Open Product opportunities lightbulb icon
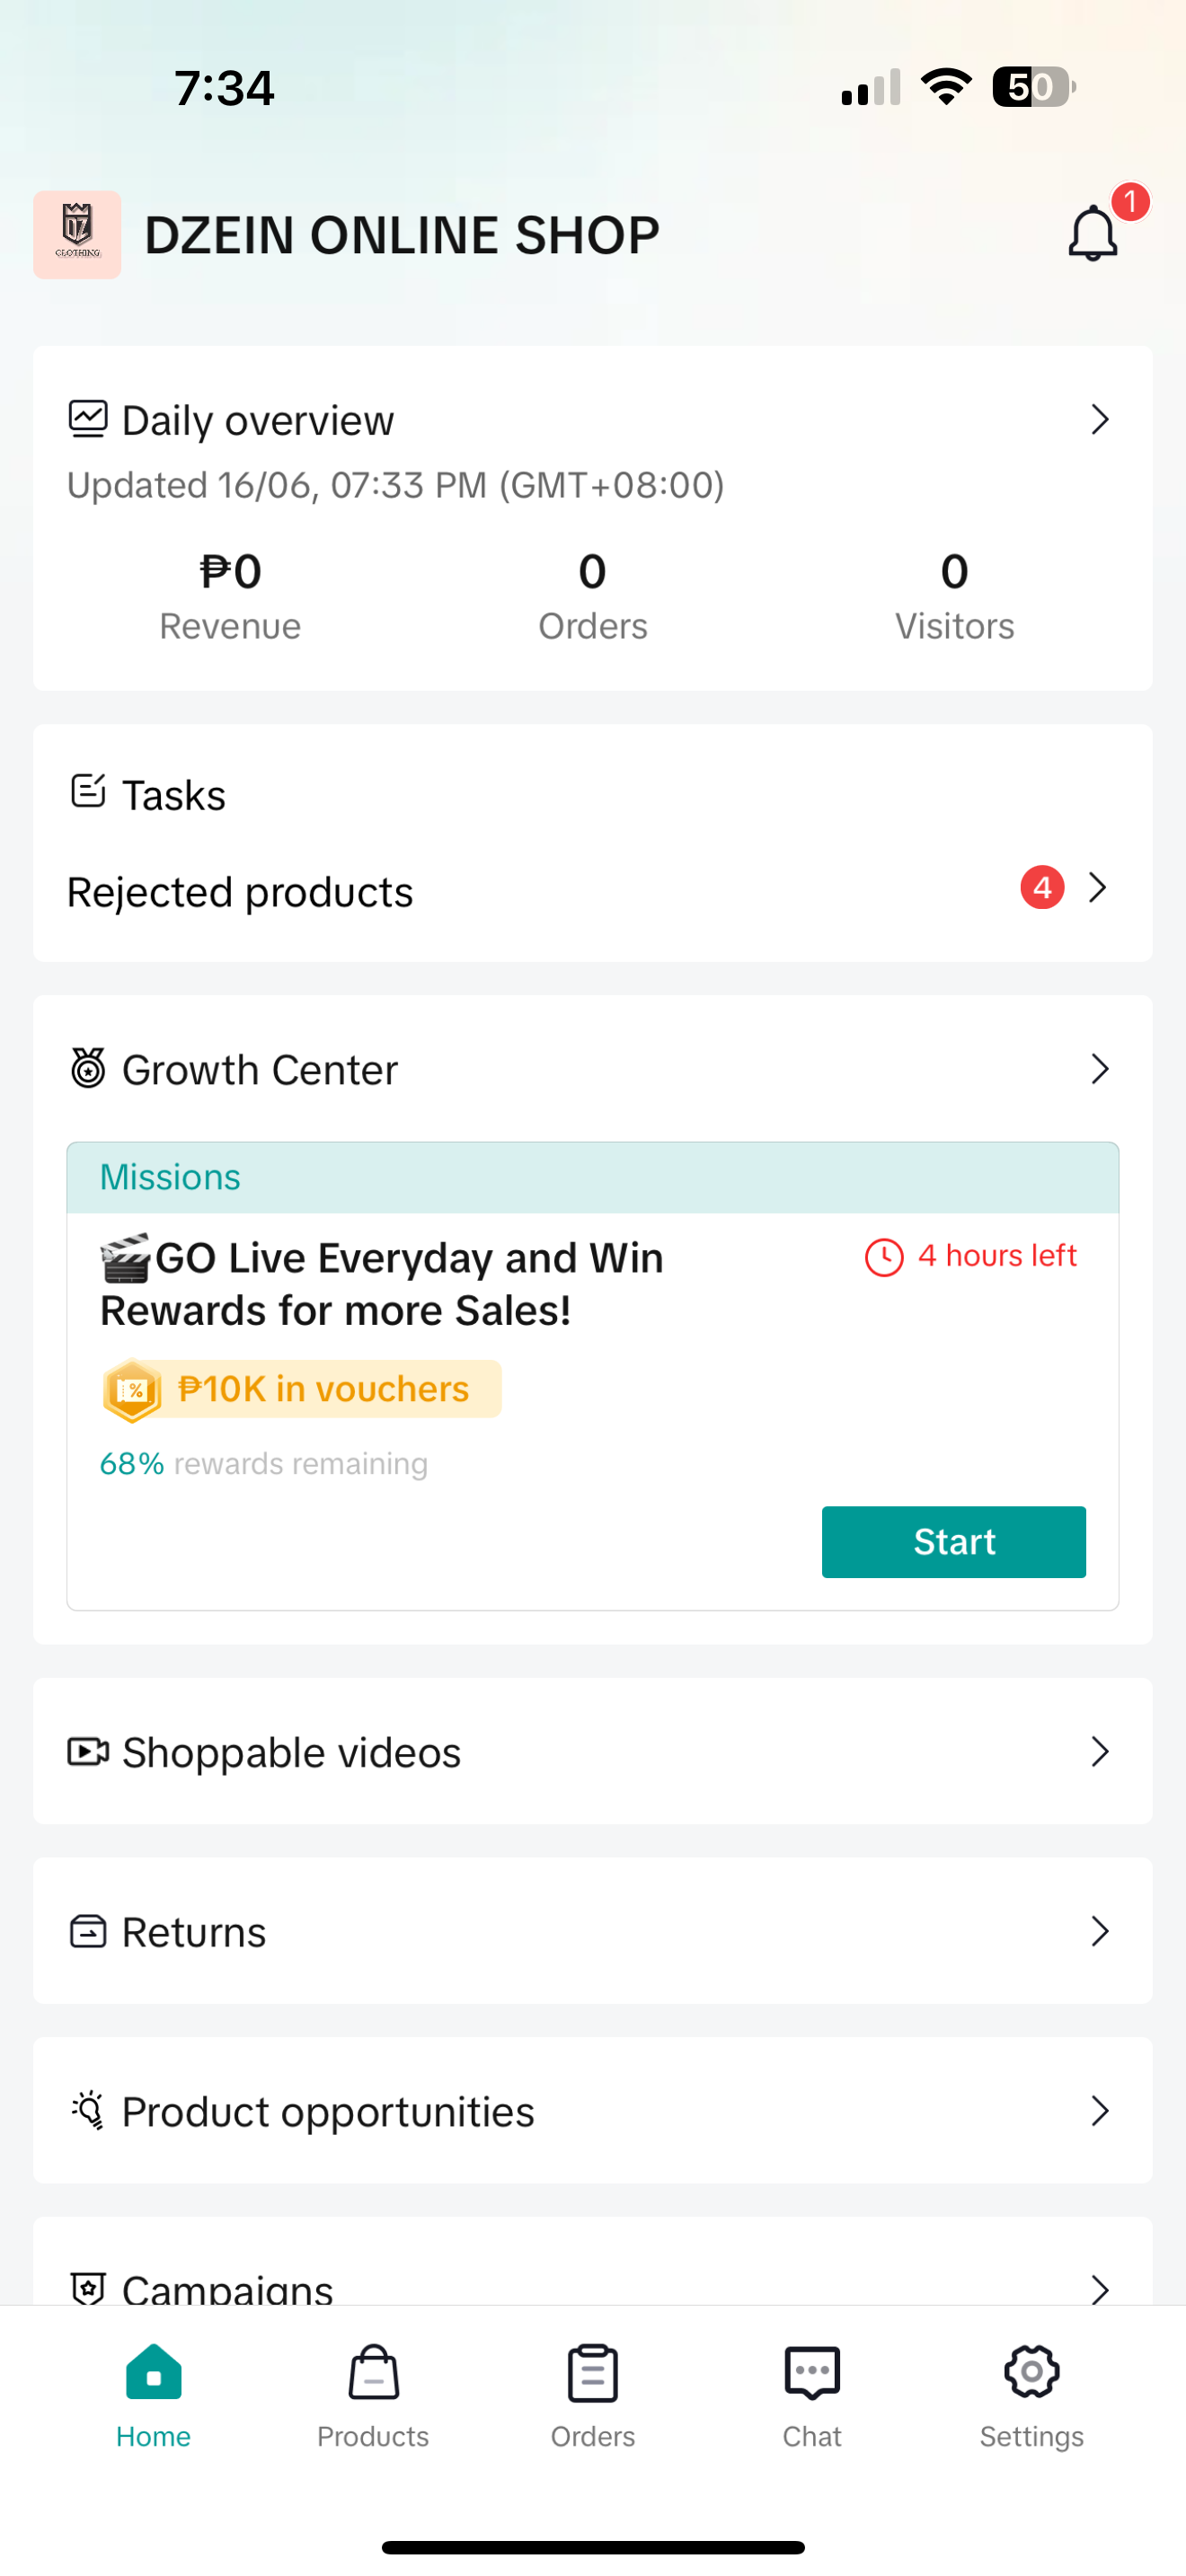Viewport: 1186px width, 2576px height. point(88,2110)
